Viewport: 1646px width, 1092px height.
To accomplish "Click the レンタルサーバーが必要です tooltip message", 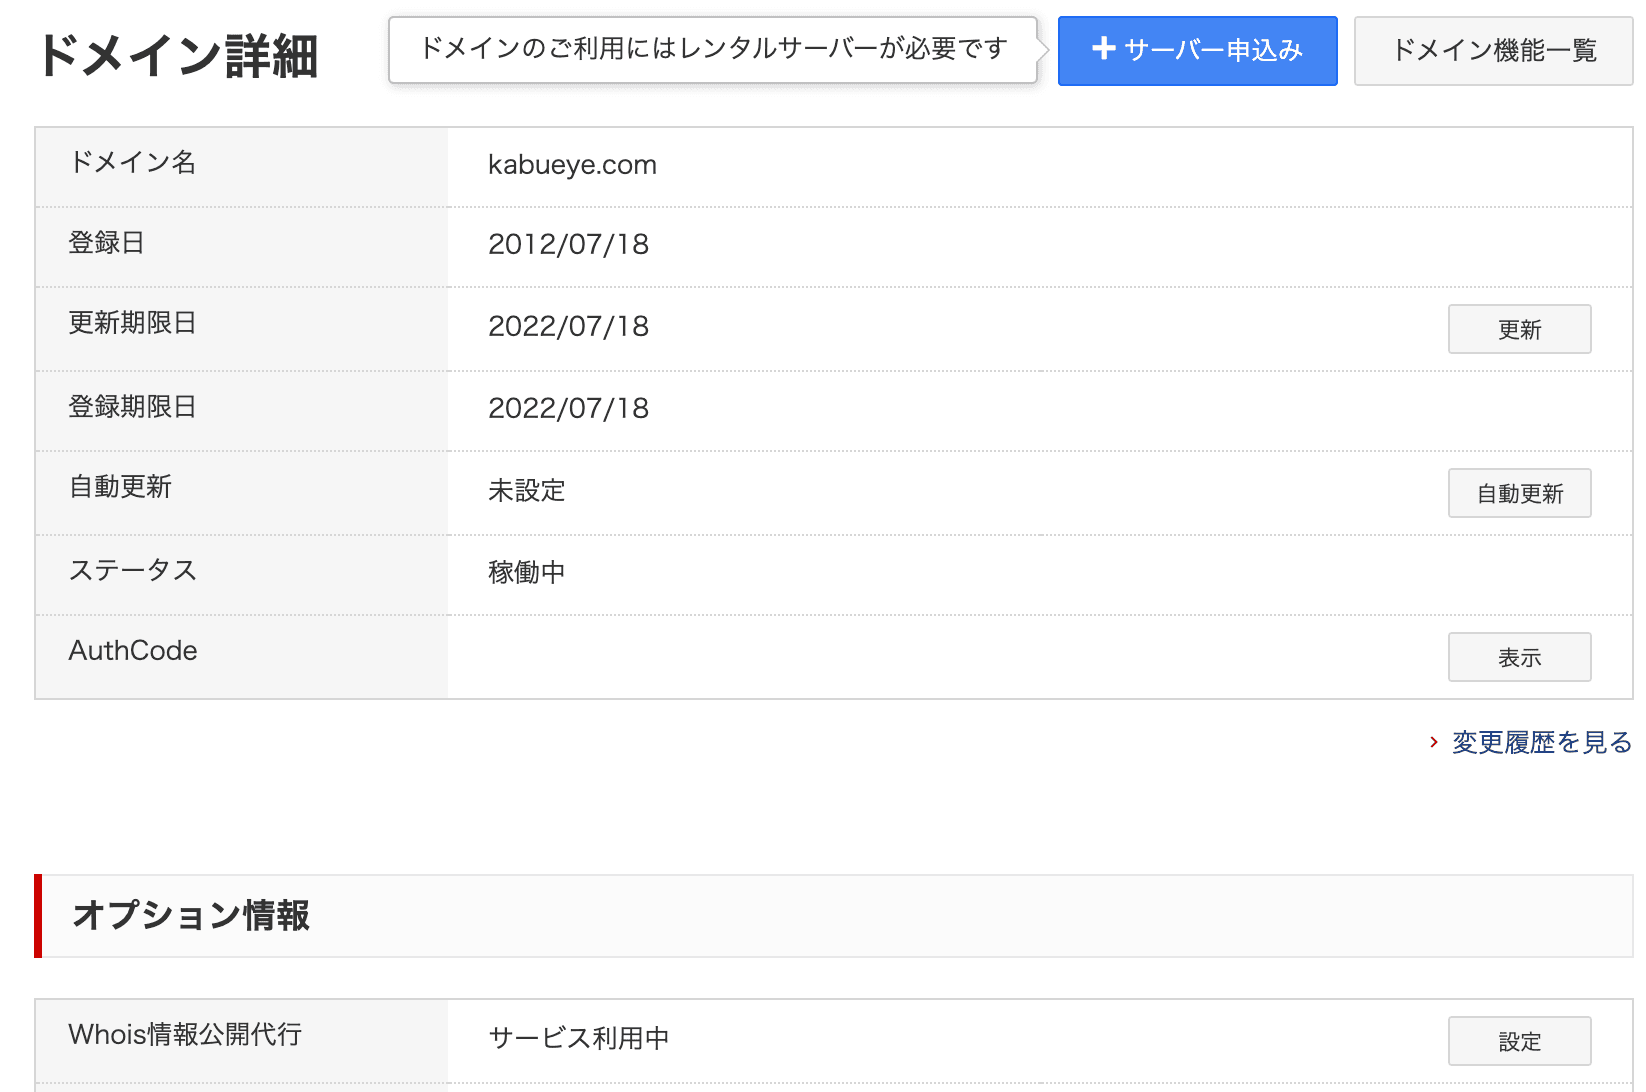I will click(x=712, y=49).
